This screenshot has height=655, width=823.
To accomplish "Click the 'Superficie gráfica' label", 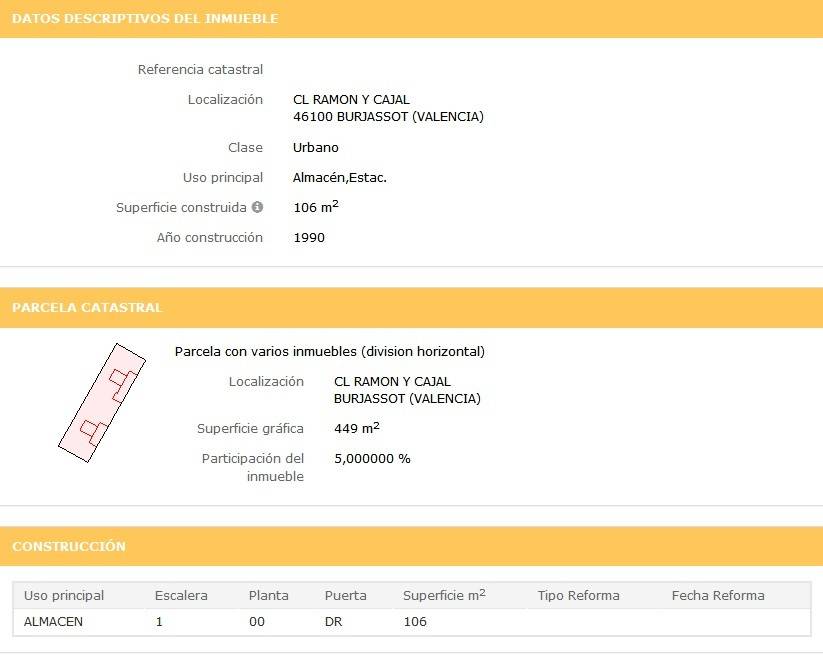I will tap(250, 429).
